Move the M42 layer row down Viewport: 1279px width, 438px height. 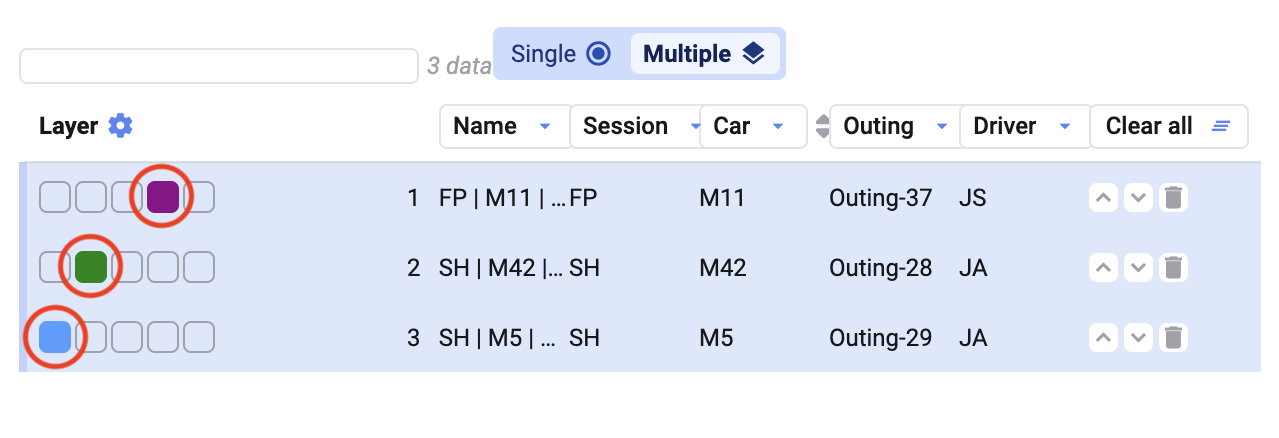1138,268
